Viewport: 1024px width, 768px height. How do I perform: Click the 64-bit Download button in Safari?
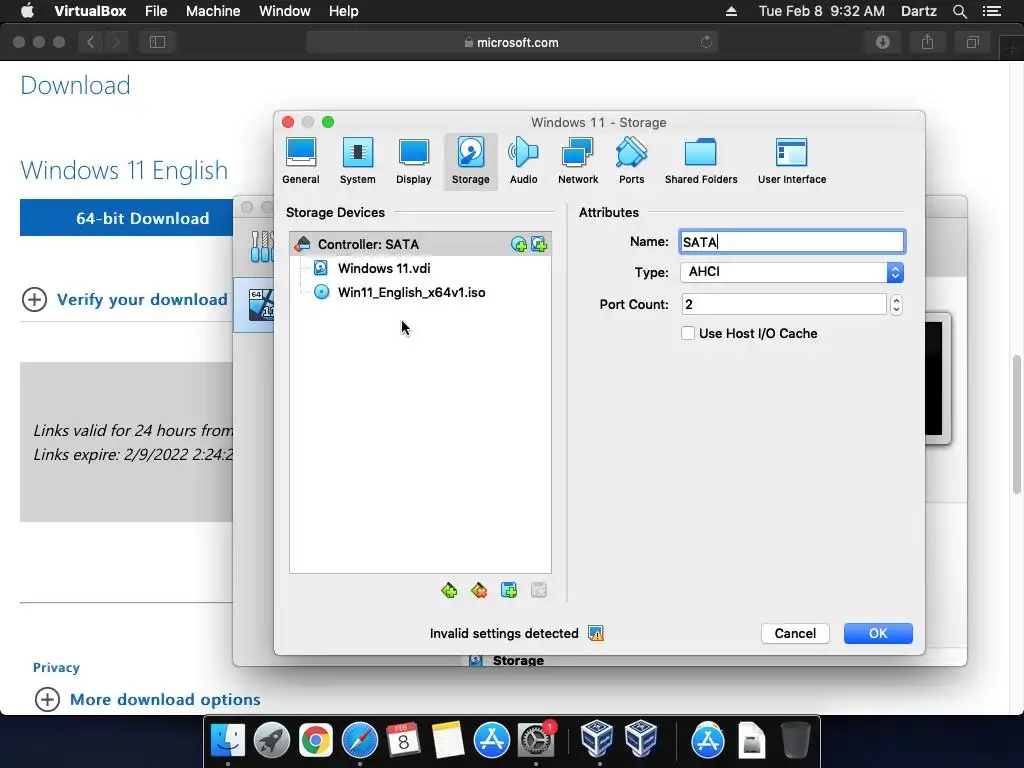(127, 217)
